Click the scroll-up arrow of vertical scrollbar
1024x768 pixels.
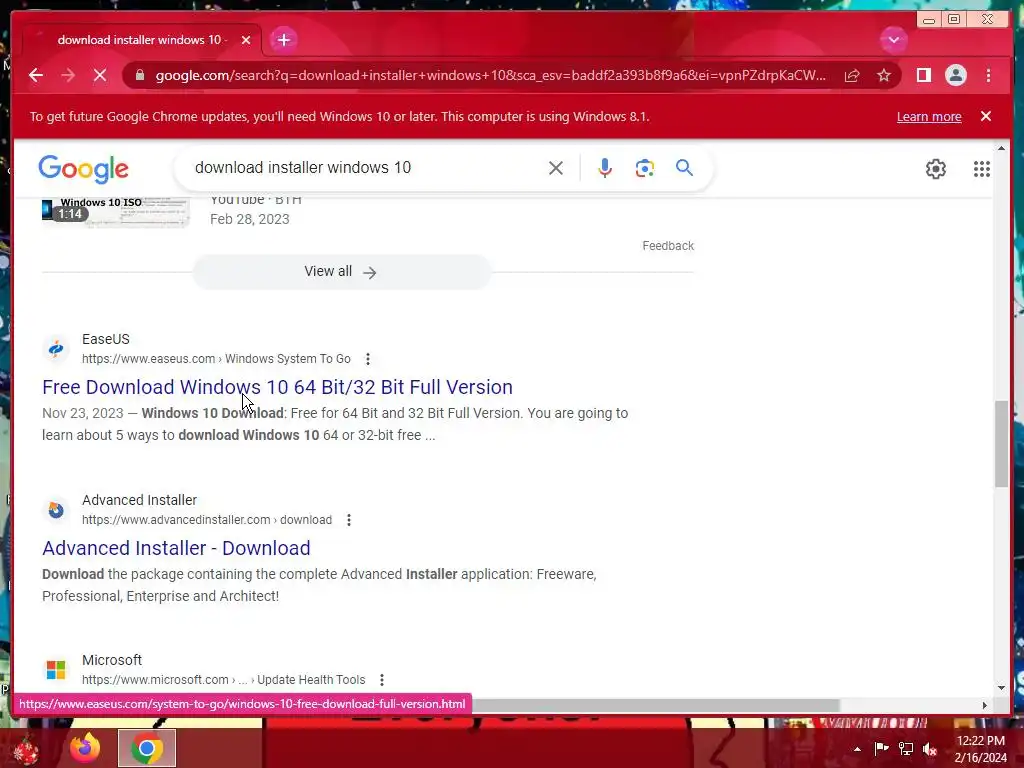[x=1001, y=149]
